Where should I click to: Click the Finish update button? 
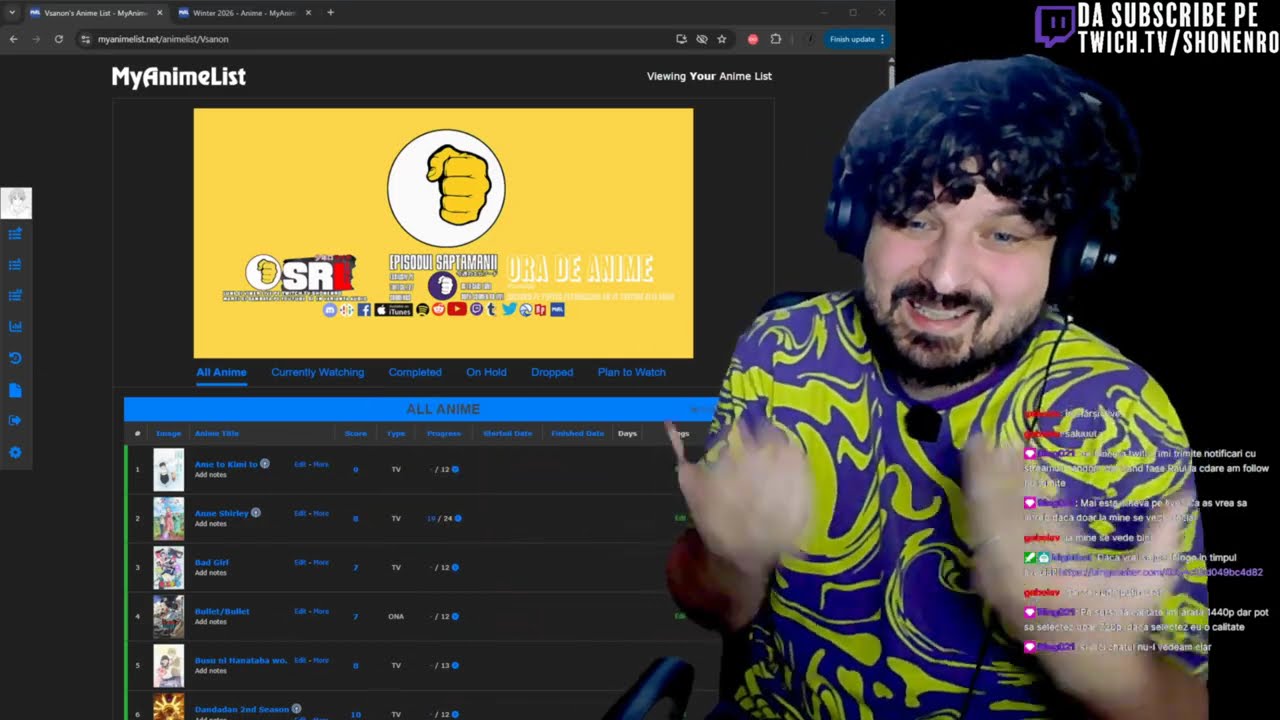851,39
